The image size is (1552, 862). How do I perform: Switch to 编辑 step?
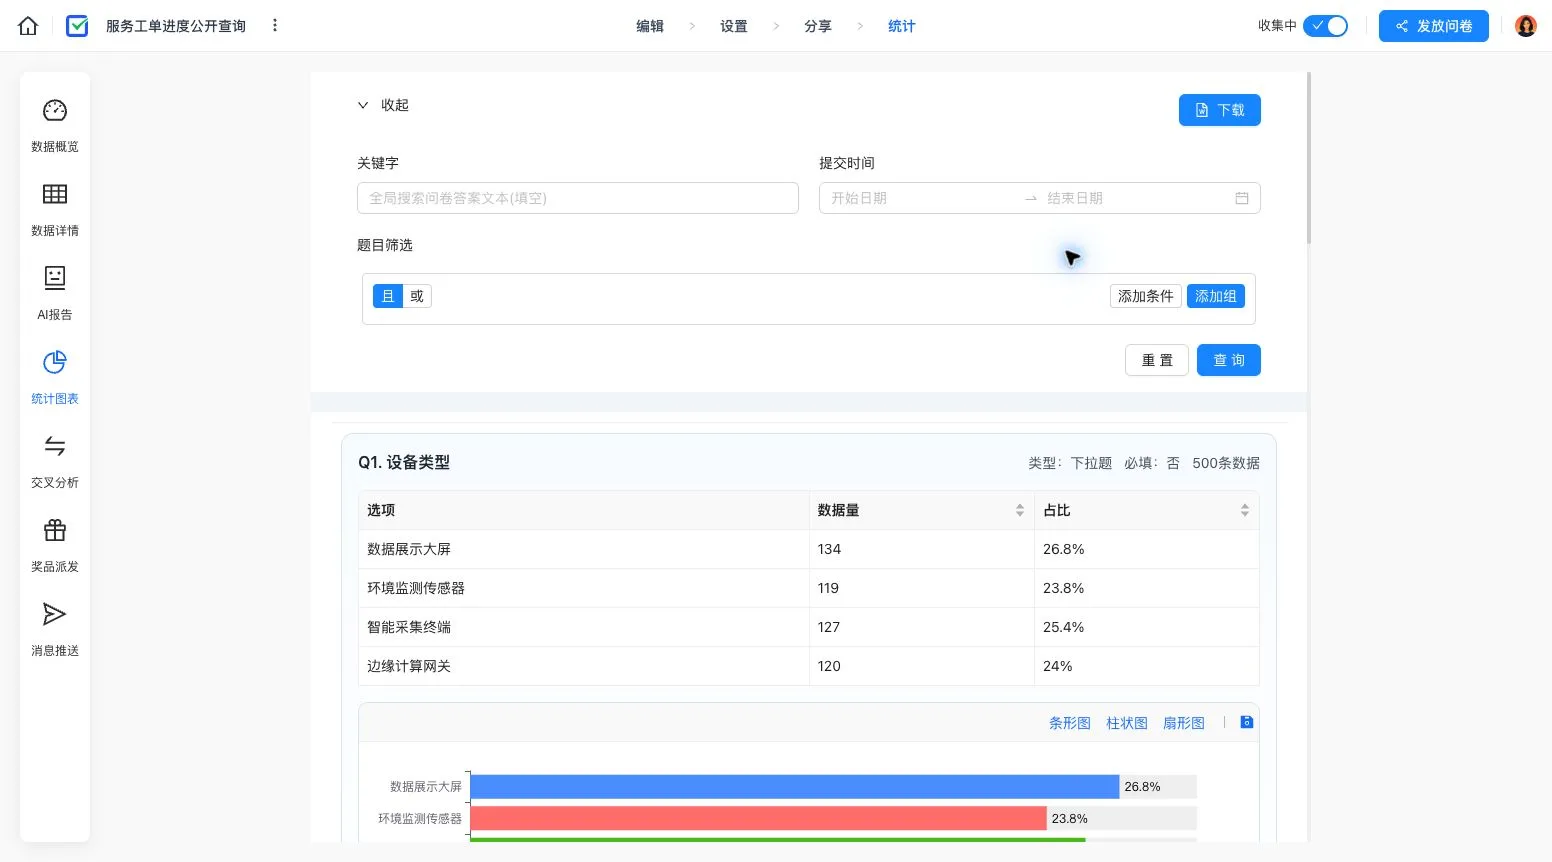pos(650,26)
